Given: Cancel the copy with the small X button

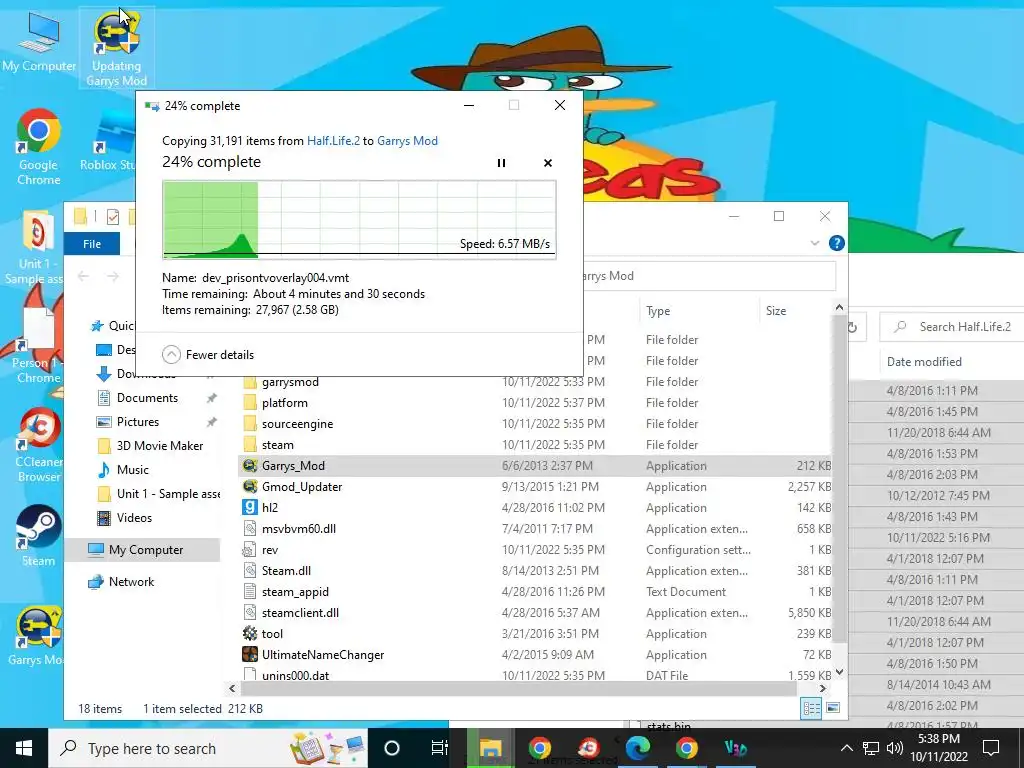Looking at the screenshot, I should pyautogui.click(x=547, y=163).
